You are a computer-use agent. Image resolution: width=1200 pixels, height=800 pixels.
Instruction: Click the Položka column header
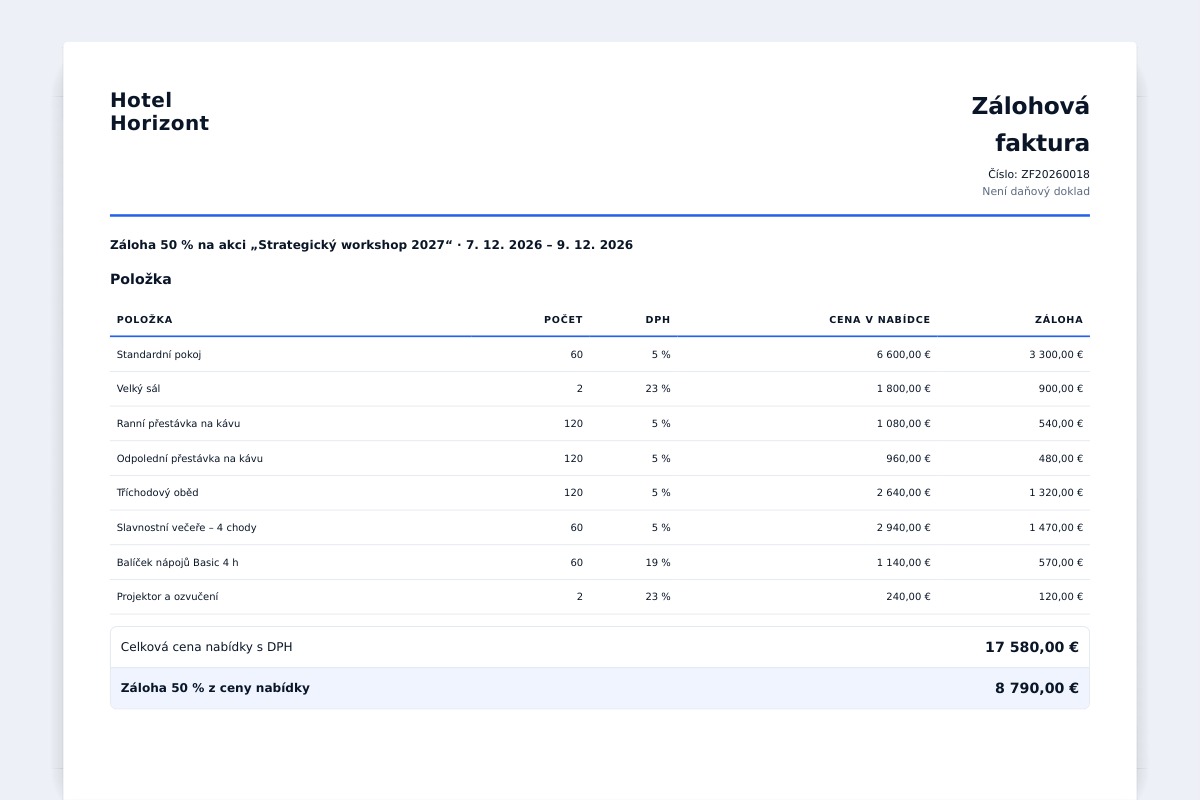click(145, 320)
